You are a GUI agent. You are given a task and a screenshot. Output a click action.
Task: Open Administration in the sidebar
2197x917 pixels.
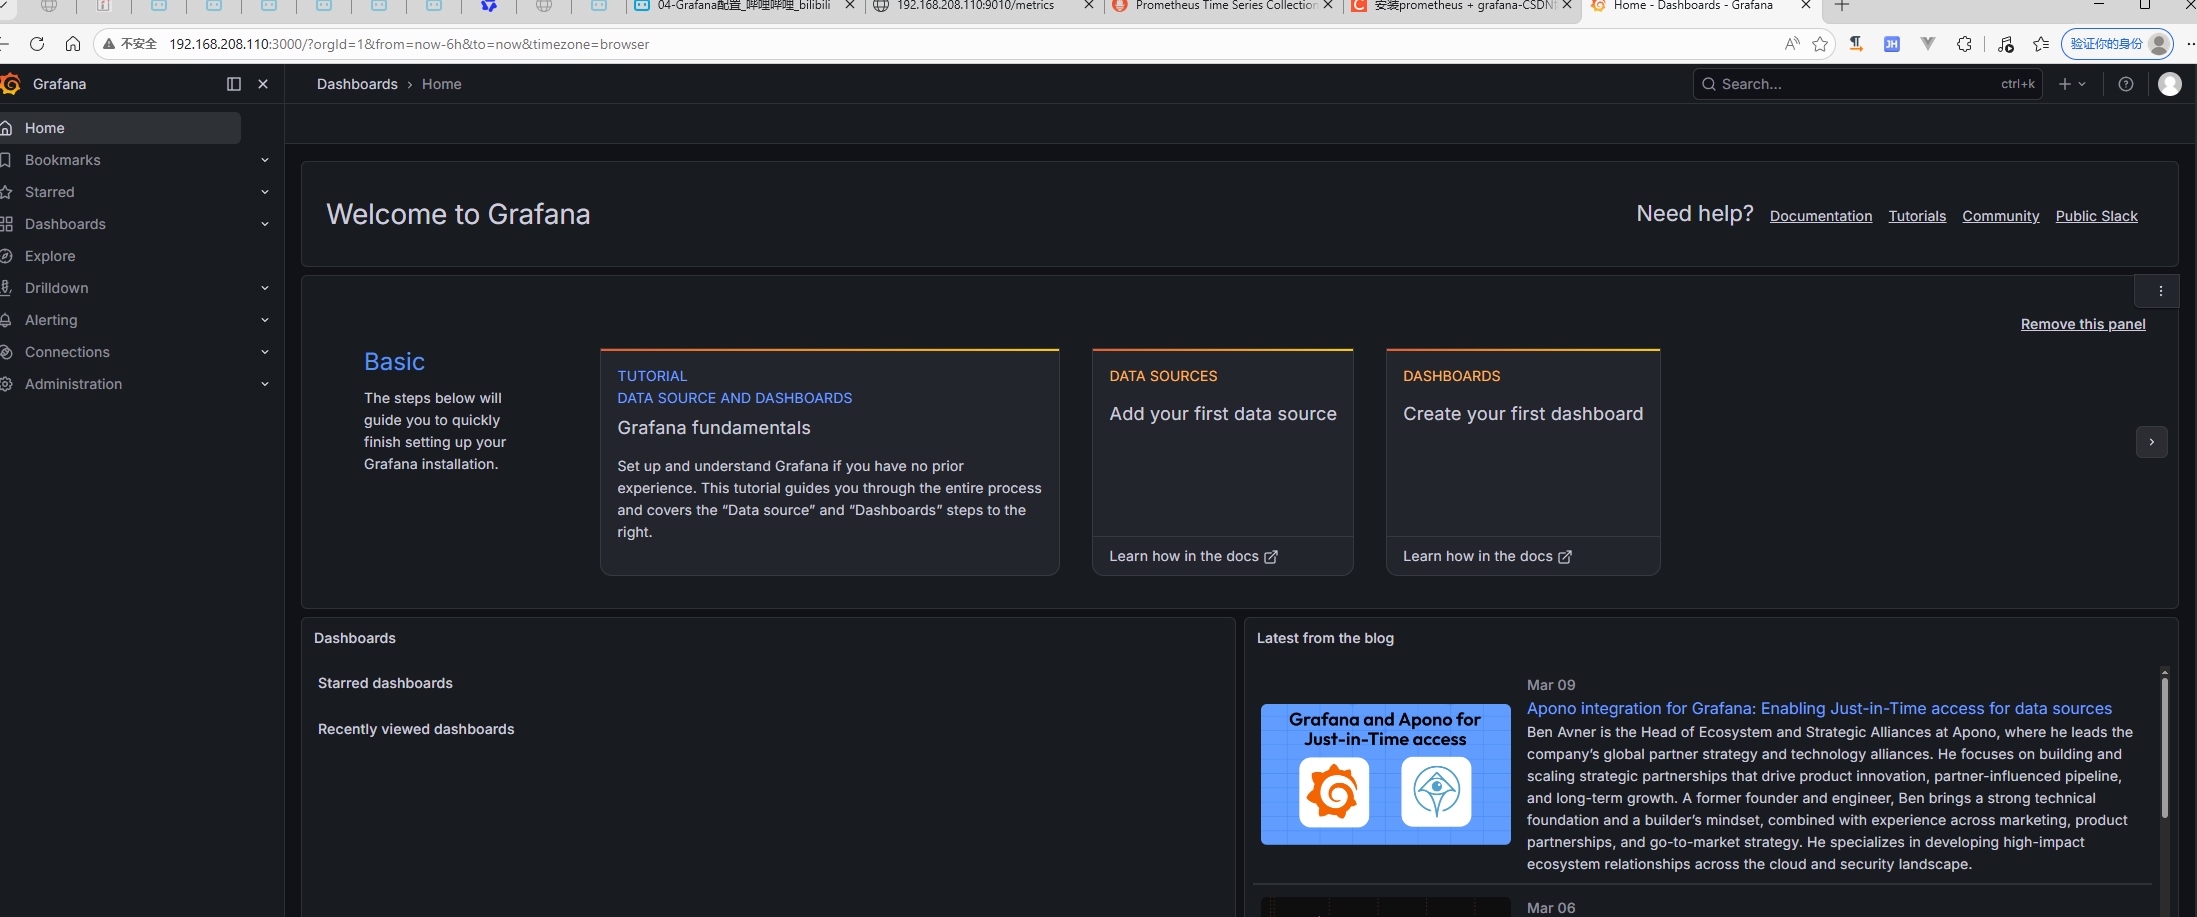pyautogui.click(x=73, y=384)
